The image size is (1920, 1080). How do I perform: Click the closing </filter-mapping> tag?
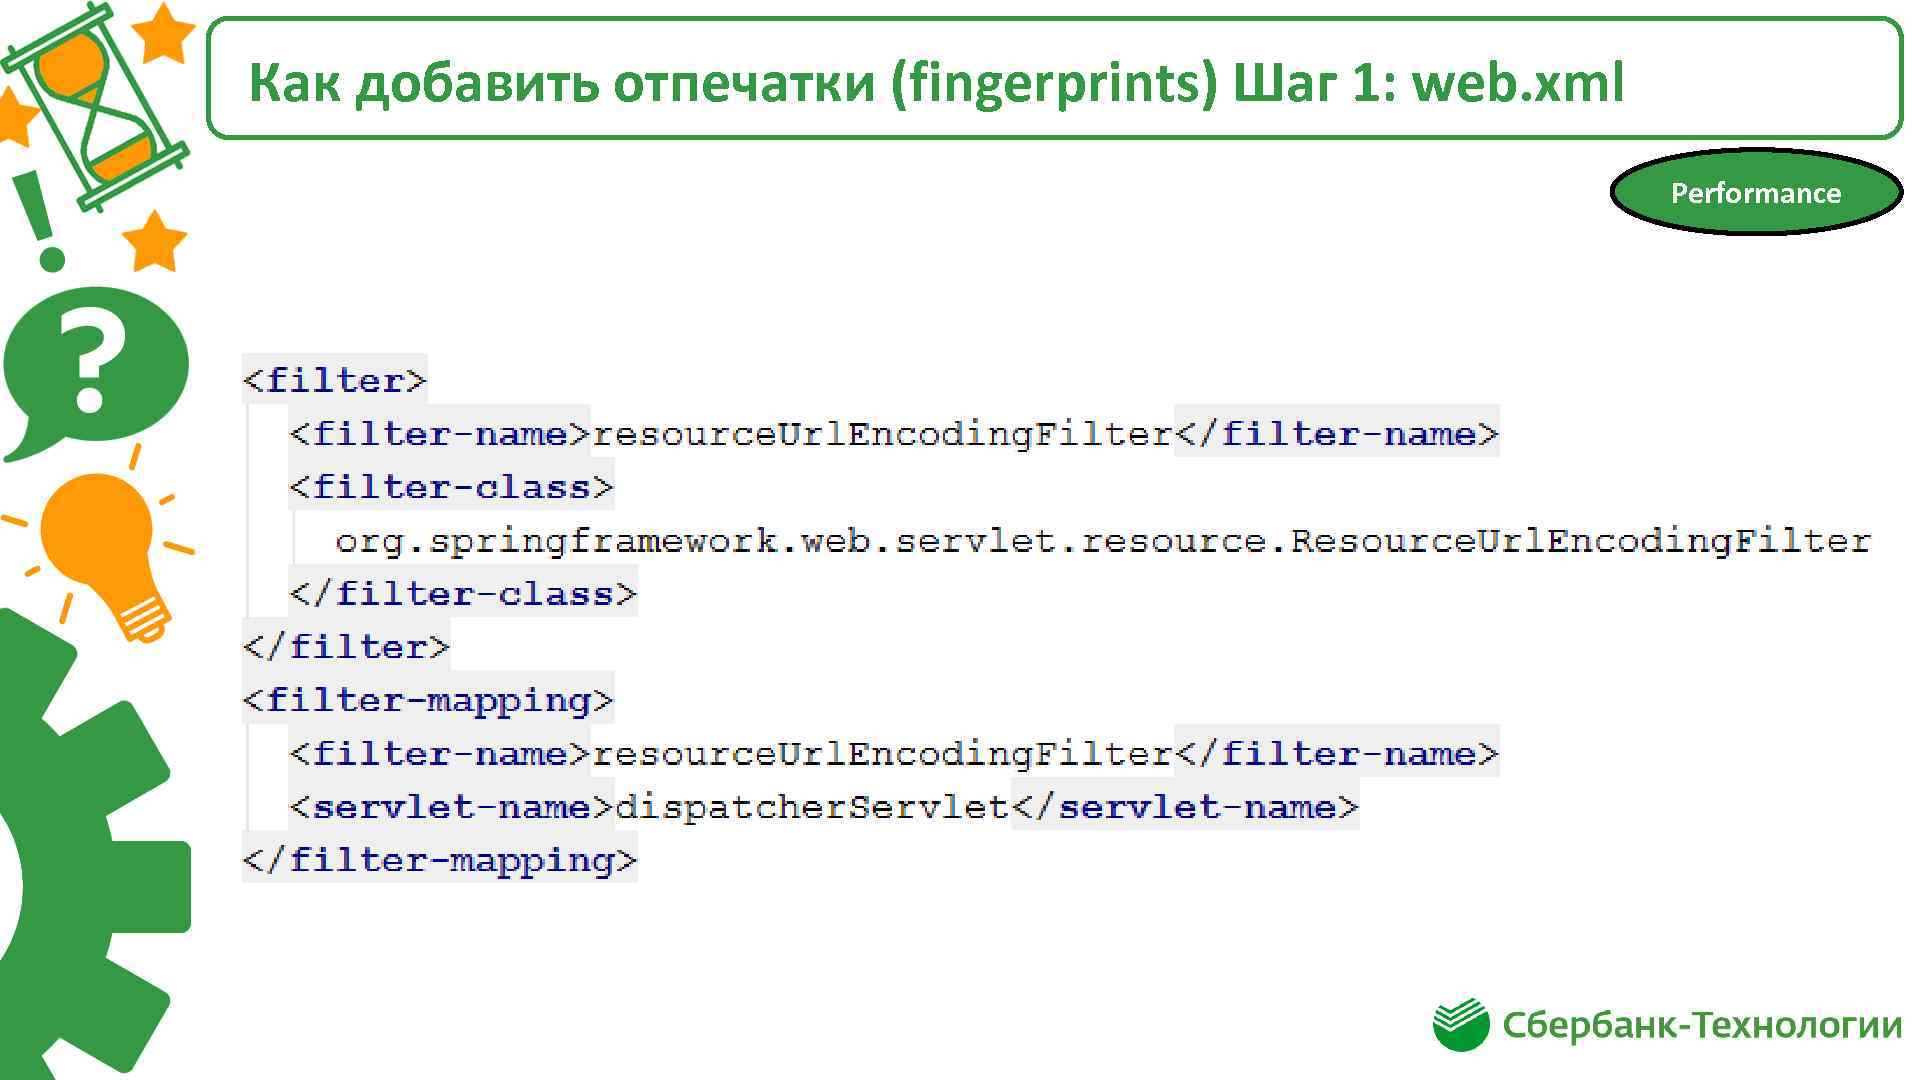pyautogui.click(x=439, y=860)
